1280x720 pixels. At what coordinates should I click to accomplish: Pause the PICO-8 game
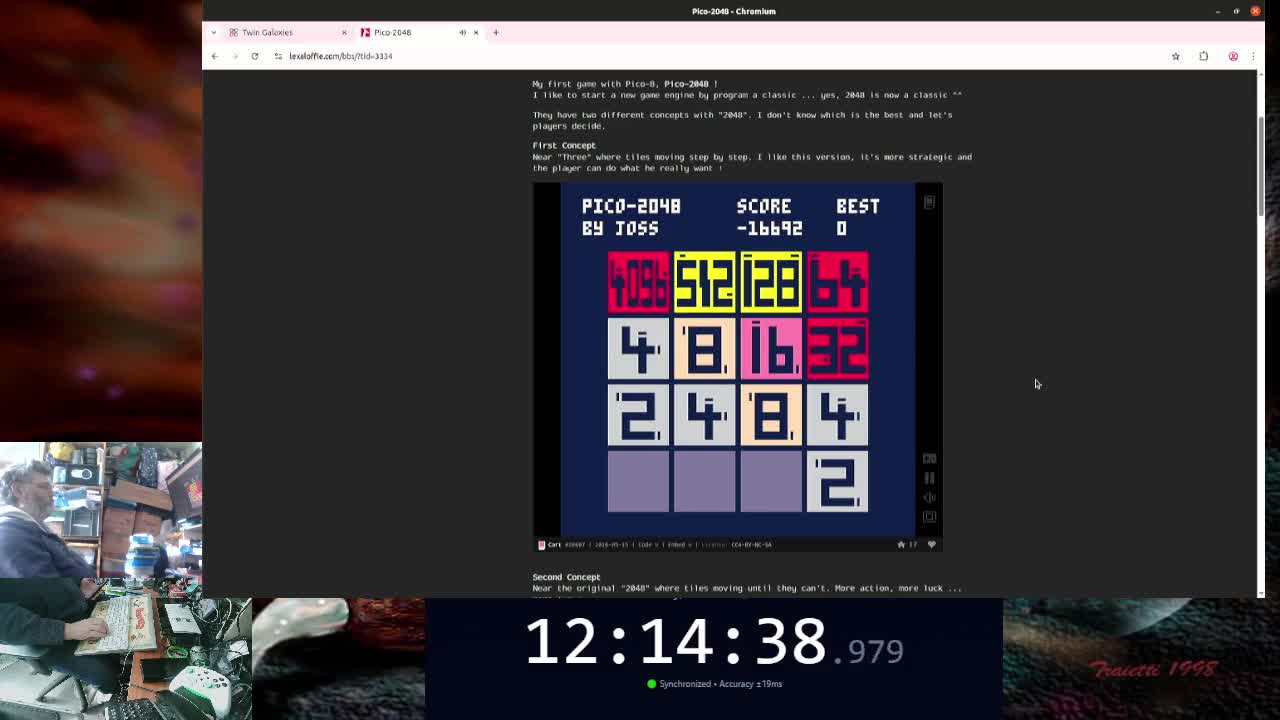(x=929, y=478)
